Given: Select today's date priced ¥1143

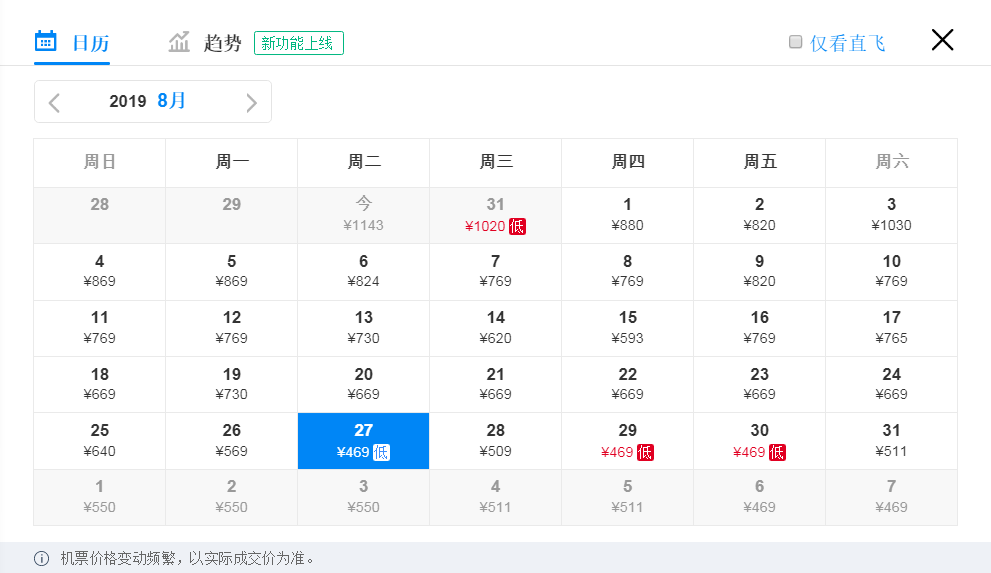Looking at the screenshot, I should pos(363,215).
